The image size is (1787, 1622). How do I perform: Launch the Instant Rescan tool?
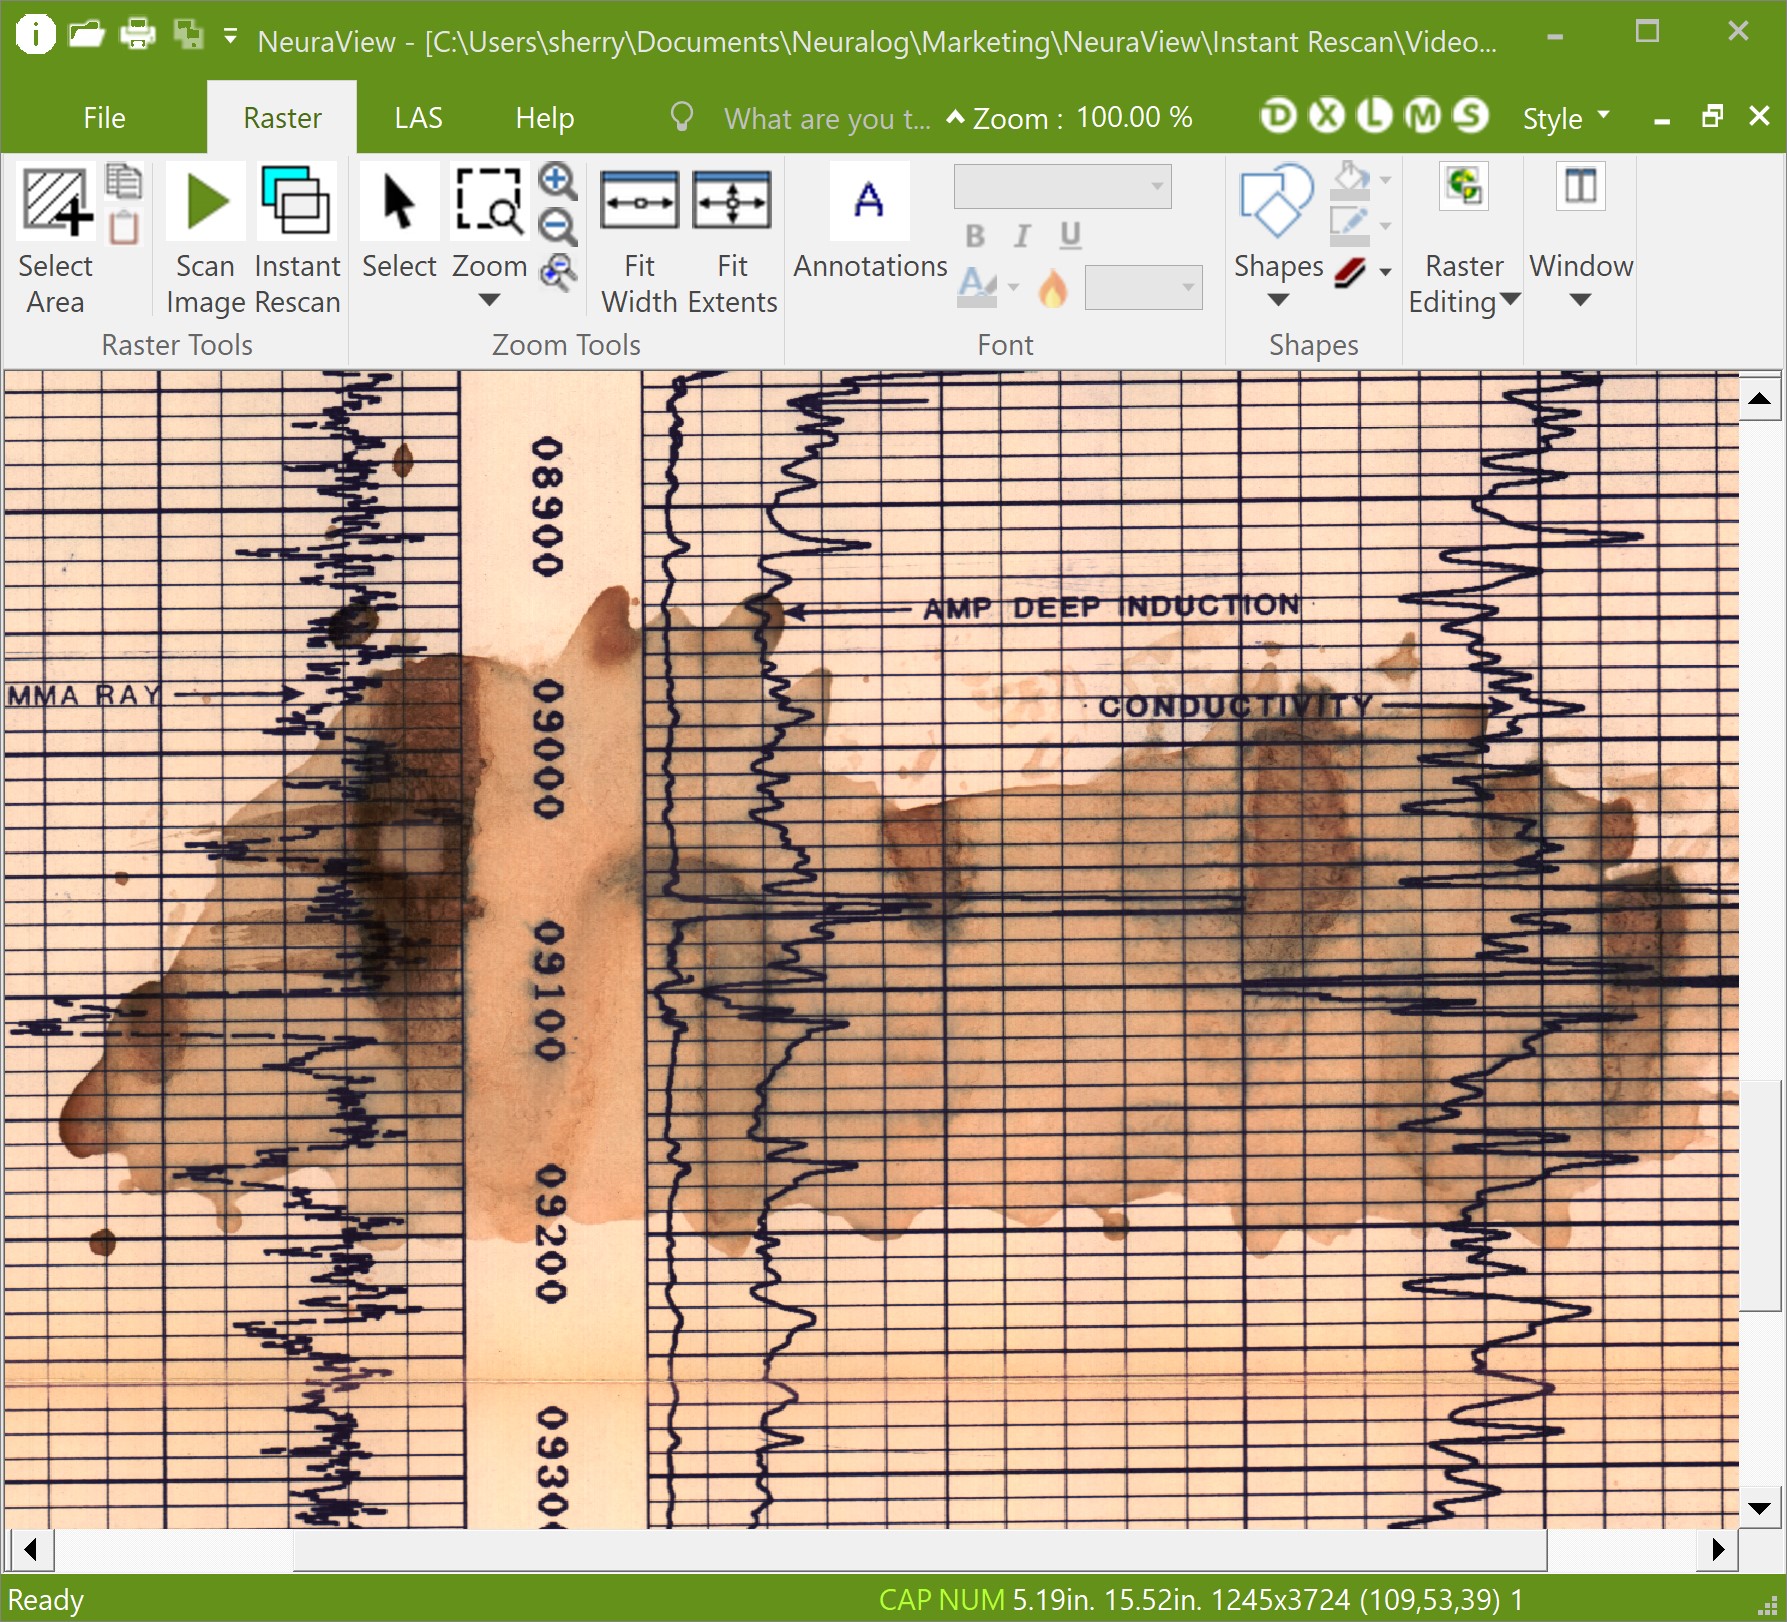tap(296, 202)
